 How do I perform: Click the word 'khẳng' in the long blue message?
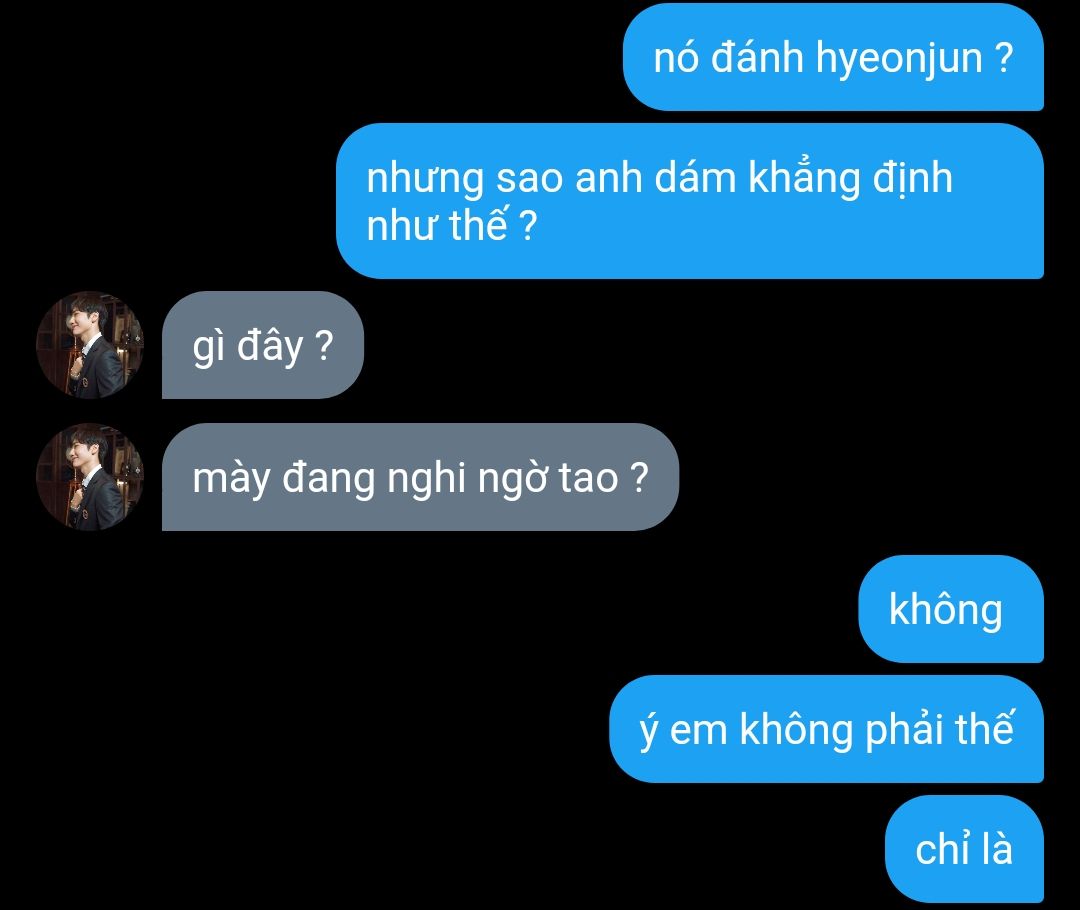[804, 179]
